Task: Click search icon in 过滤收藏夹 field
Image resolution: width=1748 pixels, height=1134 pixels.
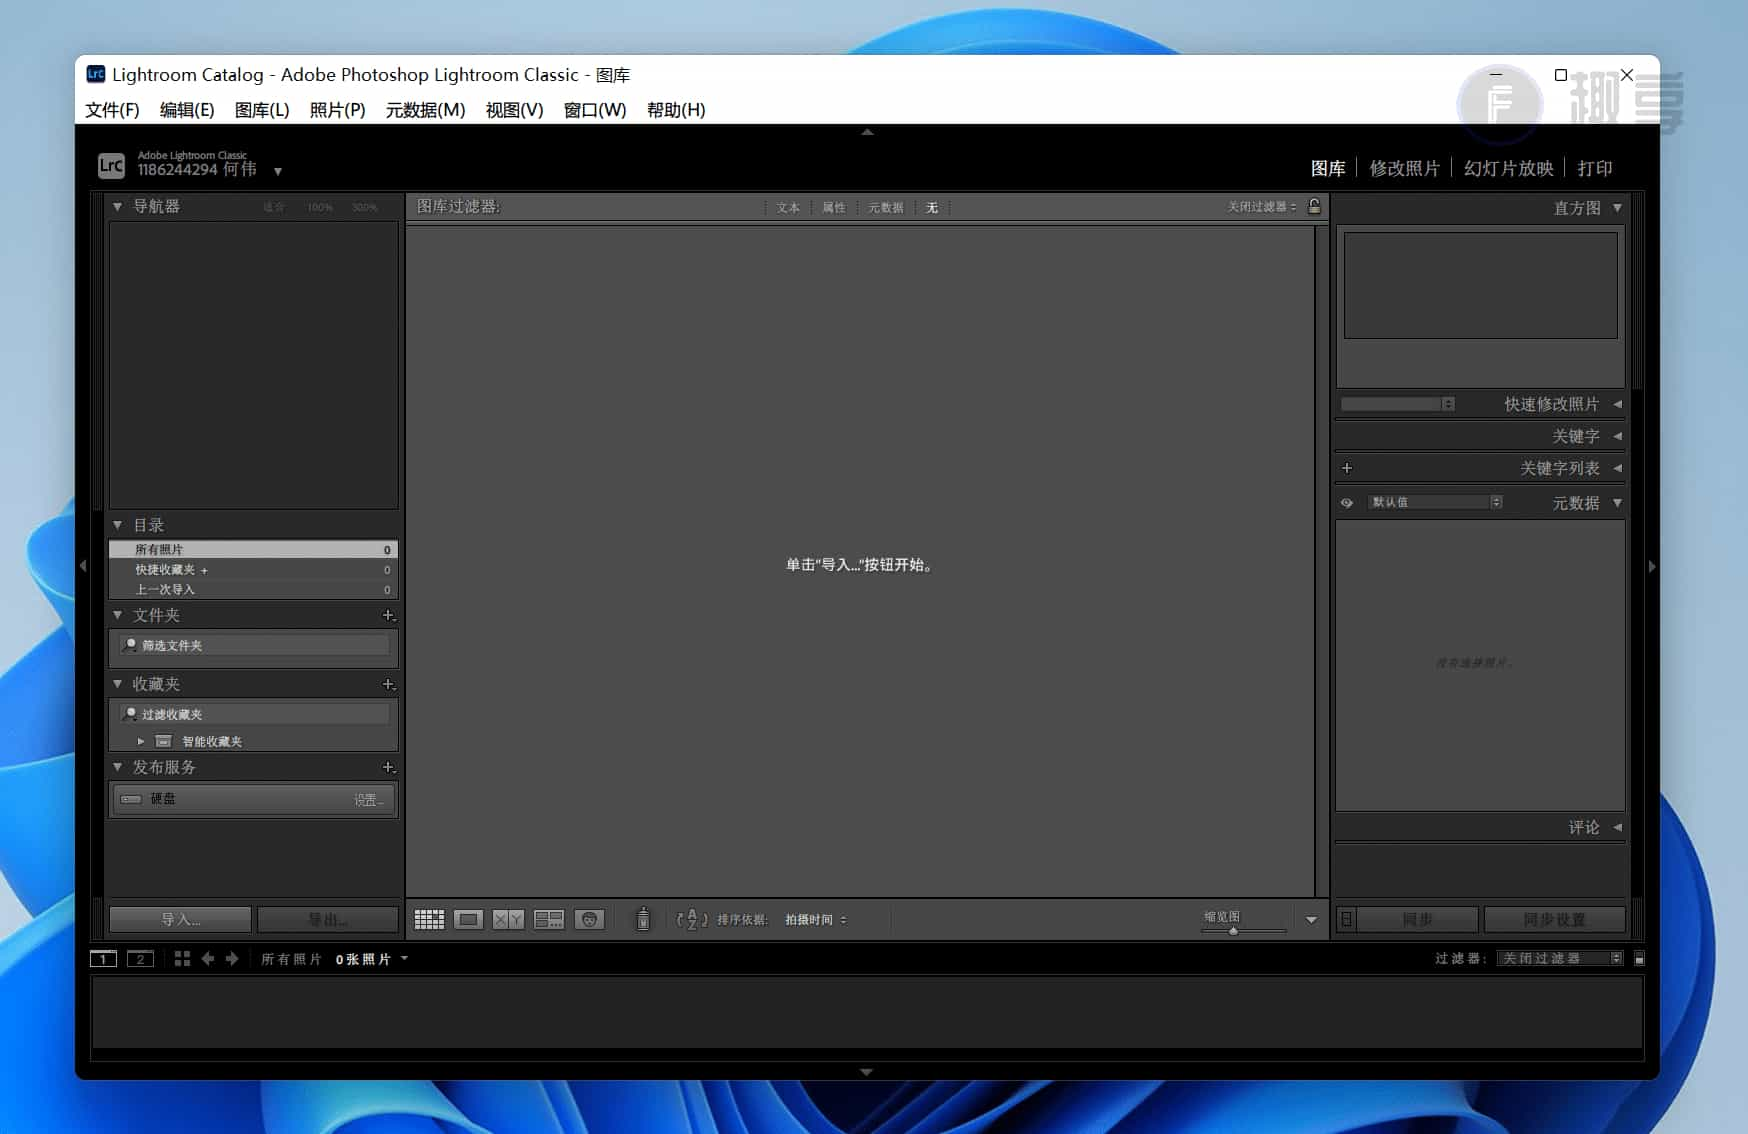Action: pyautogui.click(x=129, y=714)
